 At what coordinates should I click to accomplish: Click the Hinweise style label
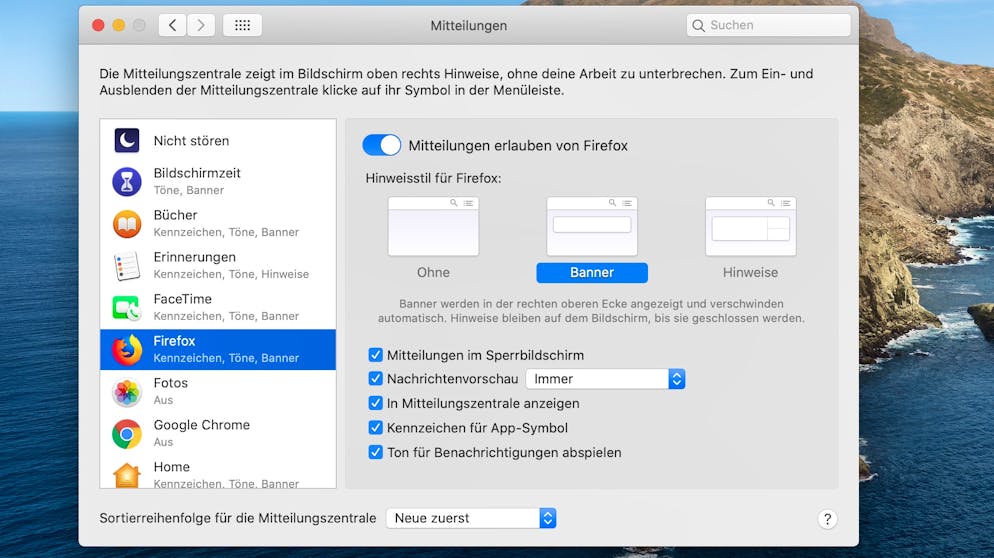coord(751,273)
